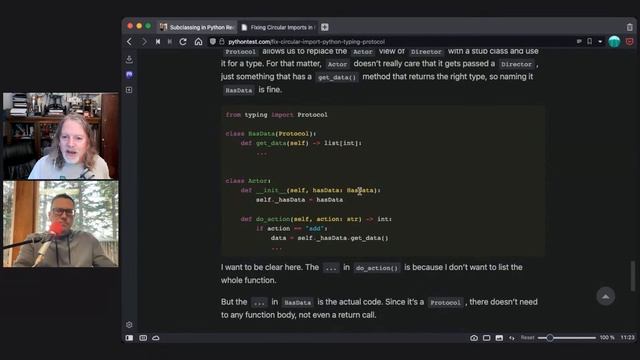This screenshot has height=360, width=640.
Task: Open closed tabs trash can
Action: click(x=629, y=27)
